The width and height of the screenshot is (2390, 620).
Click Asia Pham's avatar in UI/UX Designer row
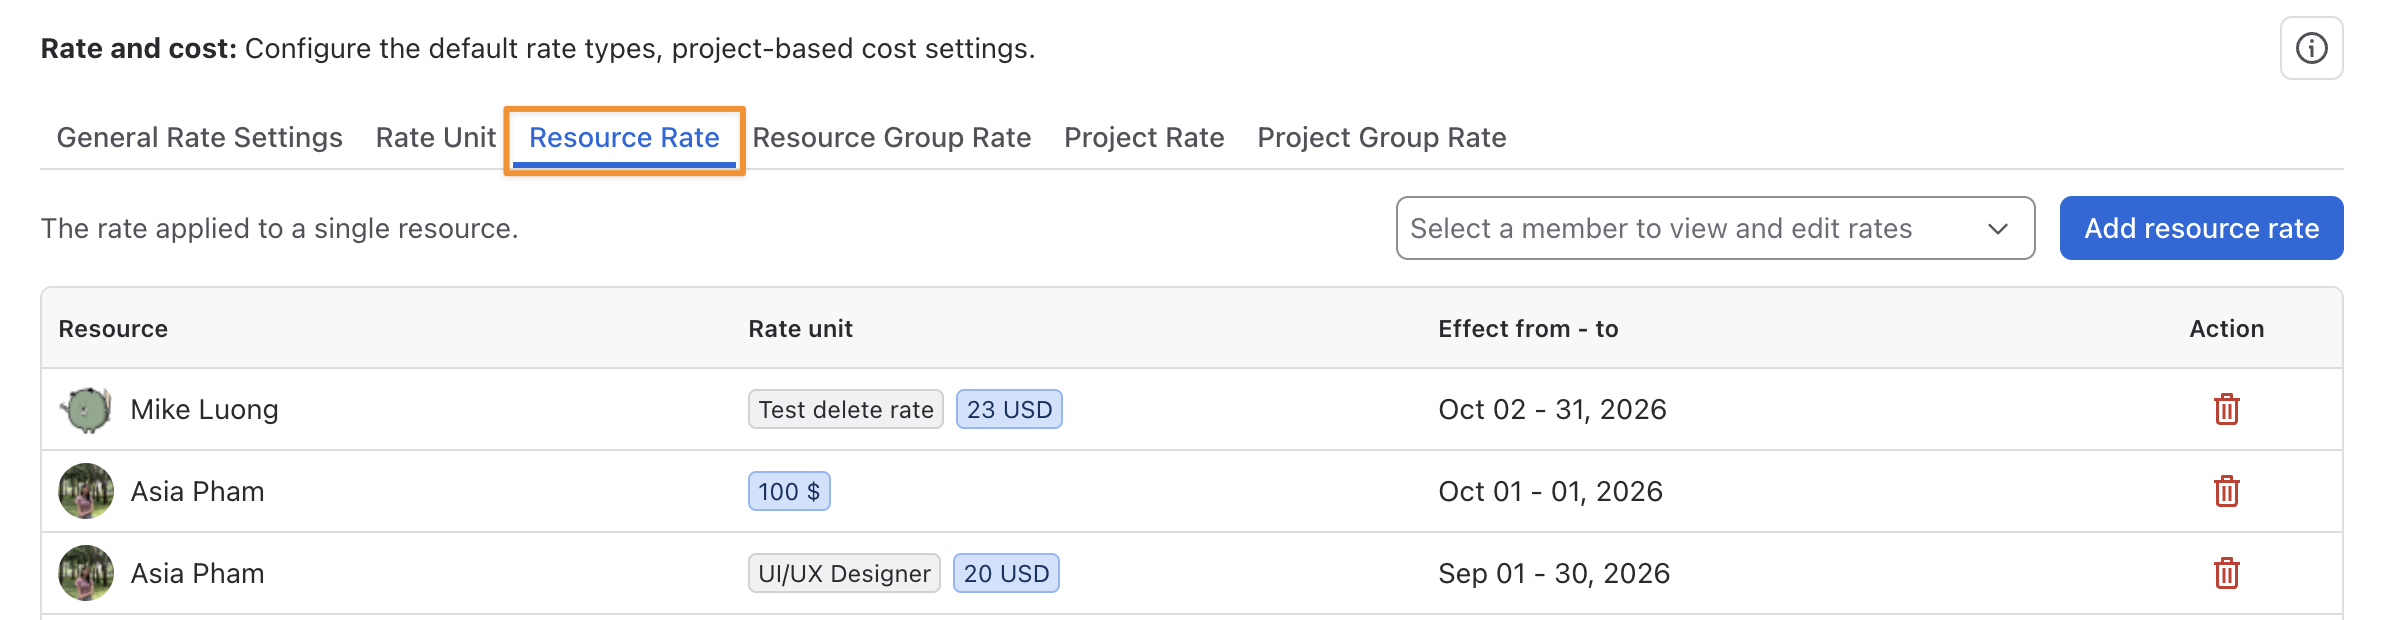(86, 573)
